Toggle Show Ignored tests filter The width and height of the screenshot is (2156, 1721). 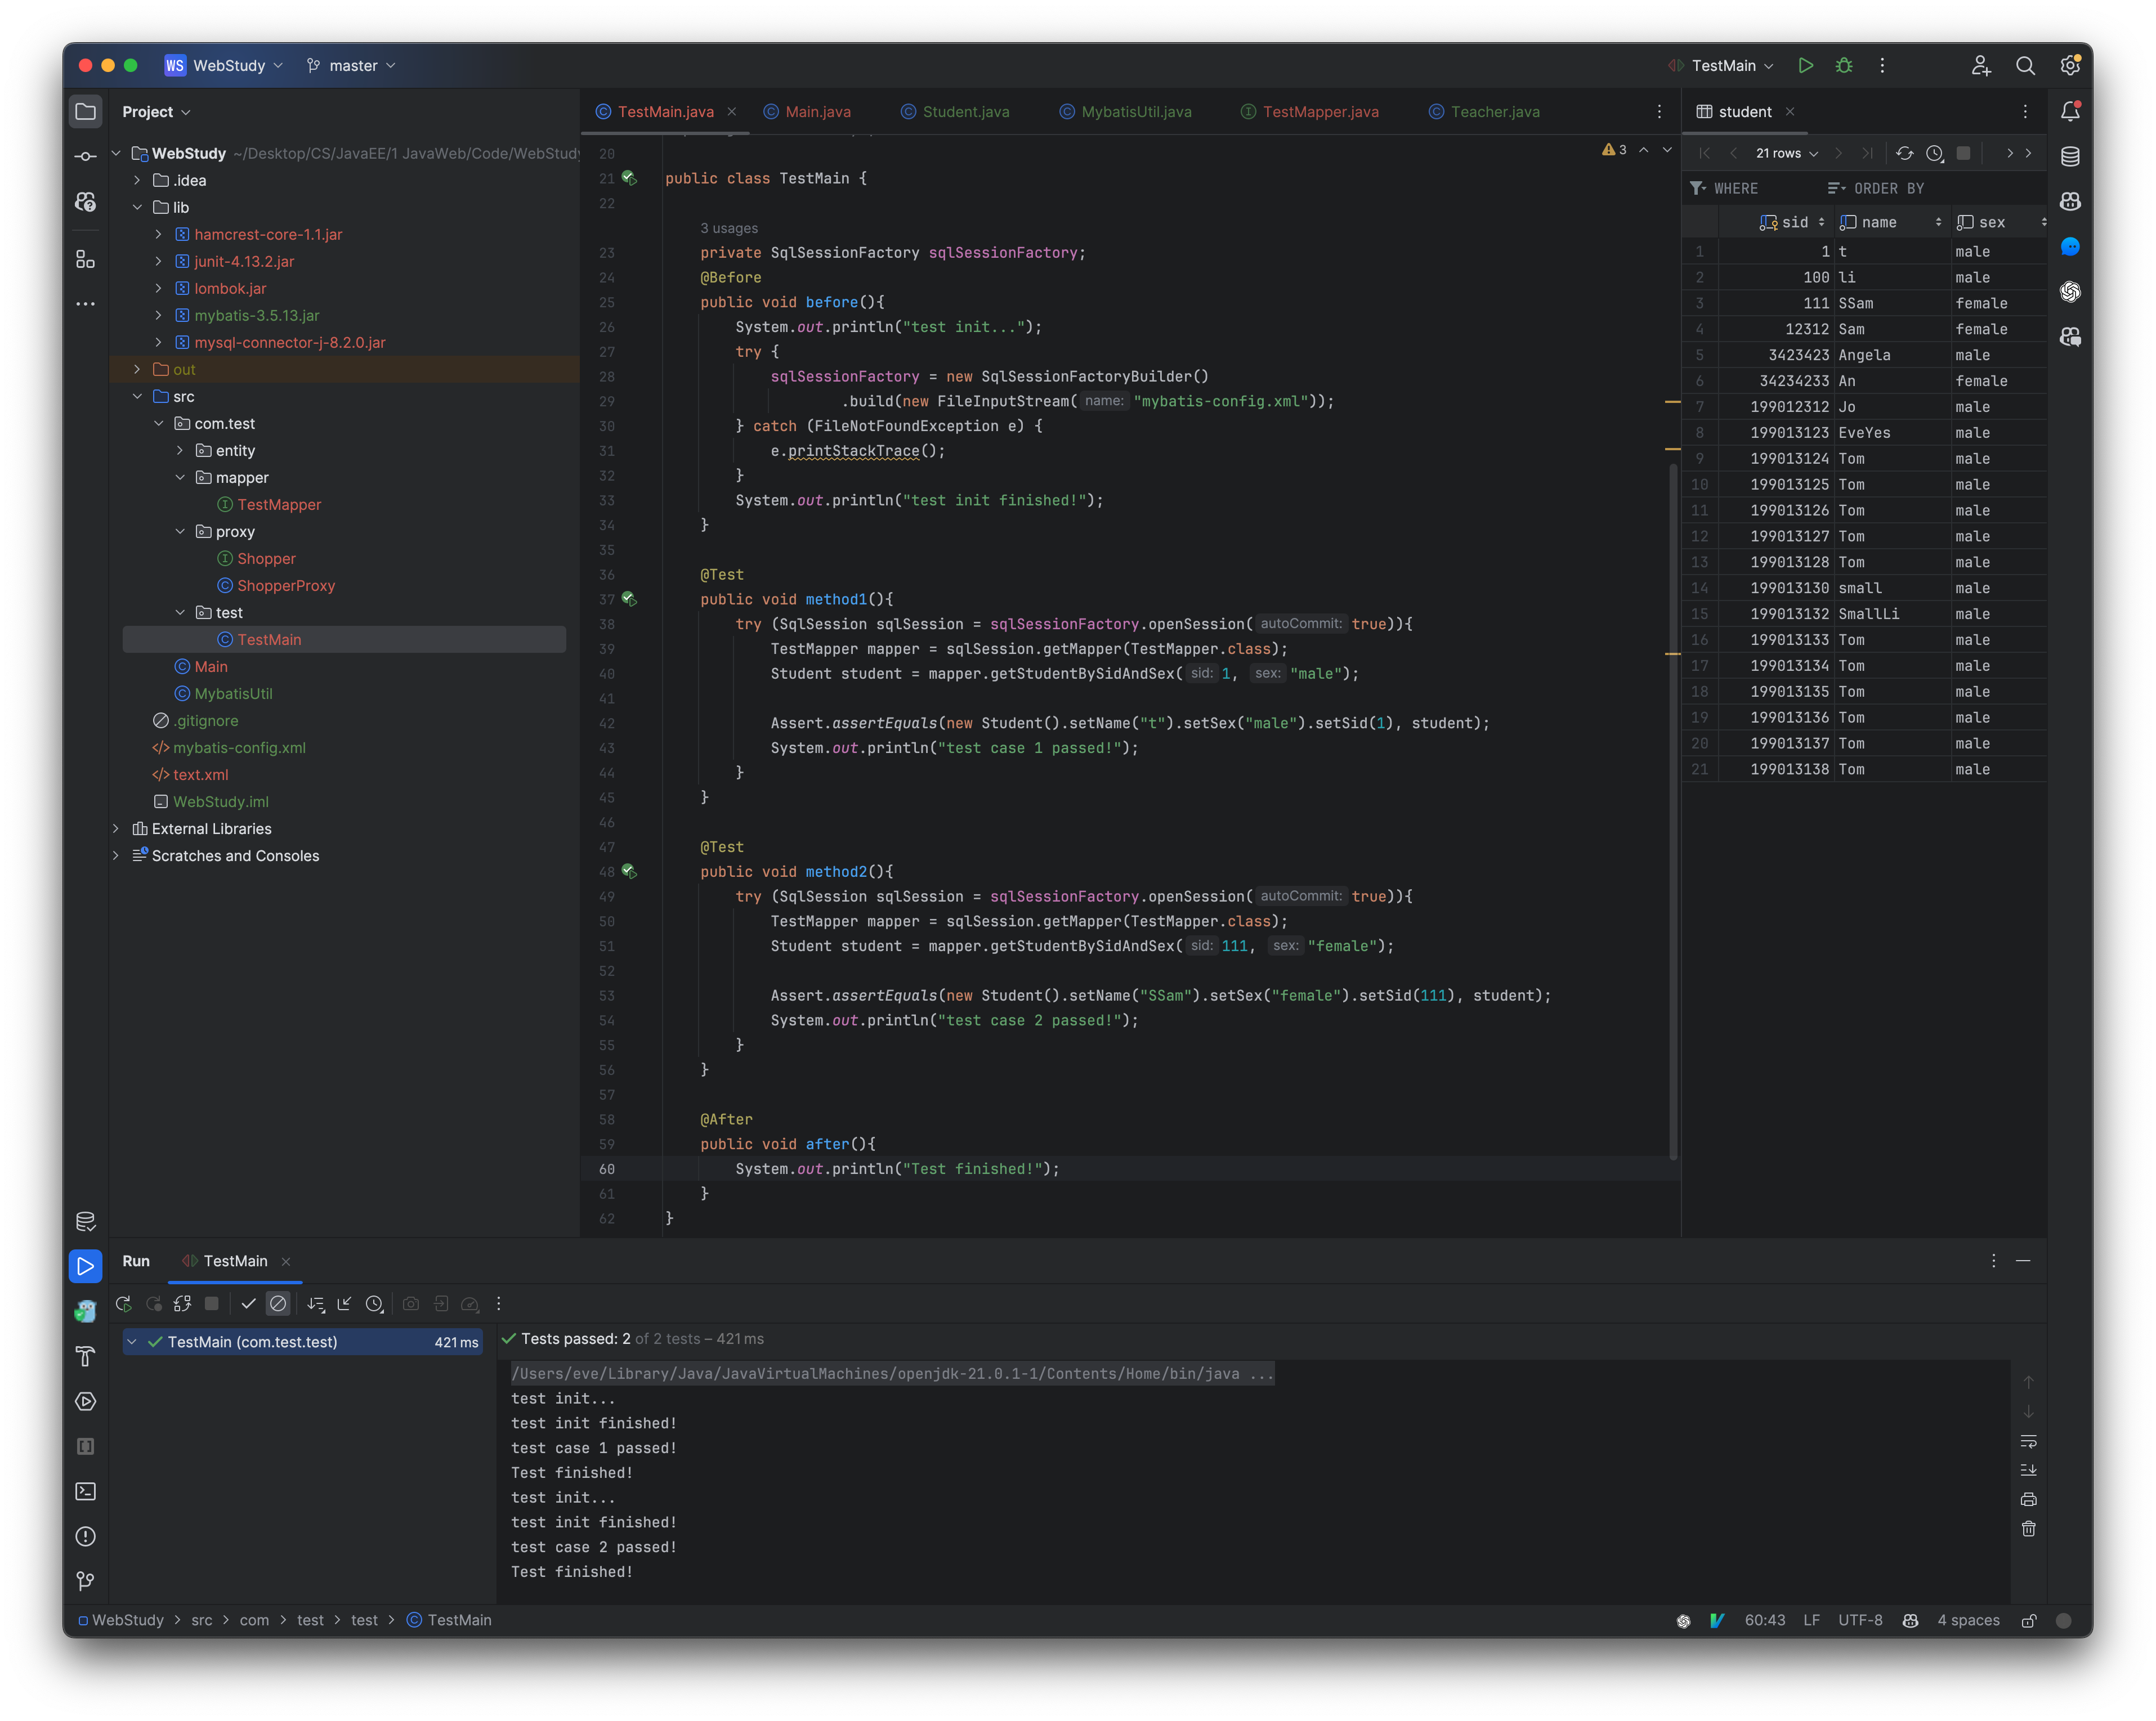pos(278,1304)
